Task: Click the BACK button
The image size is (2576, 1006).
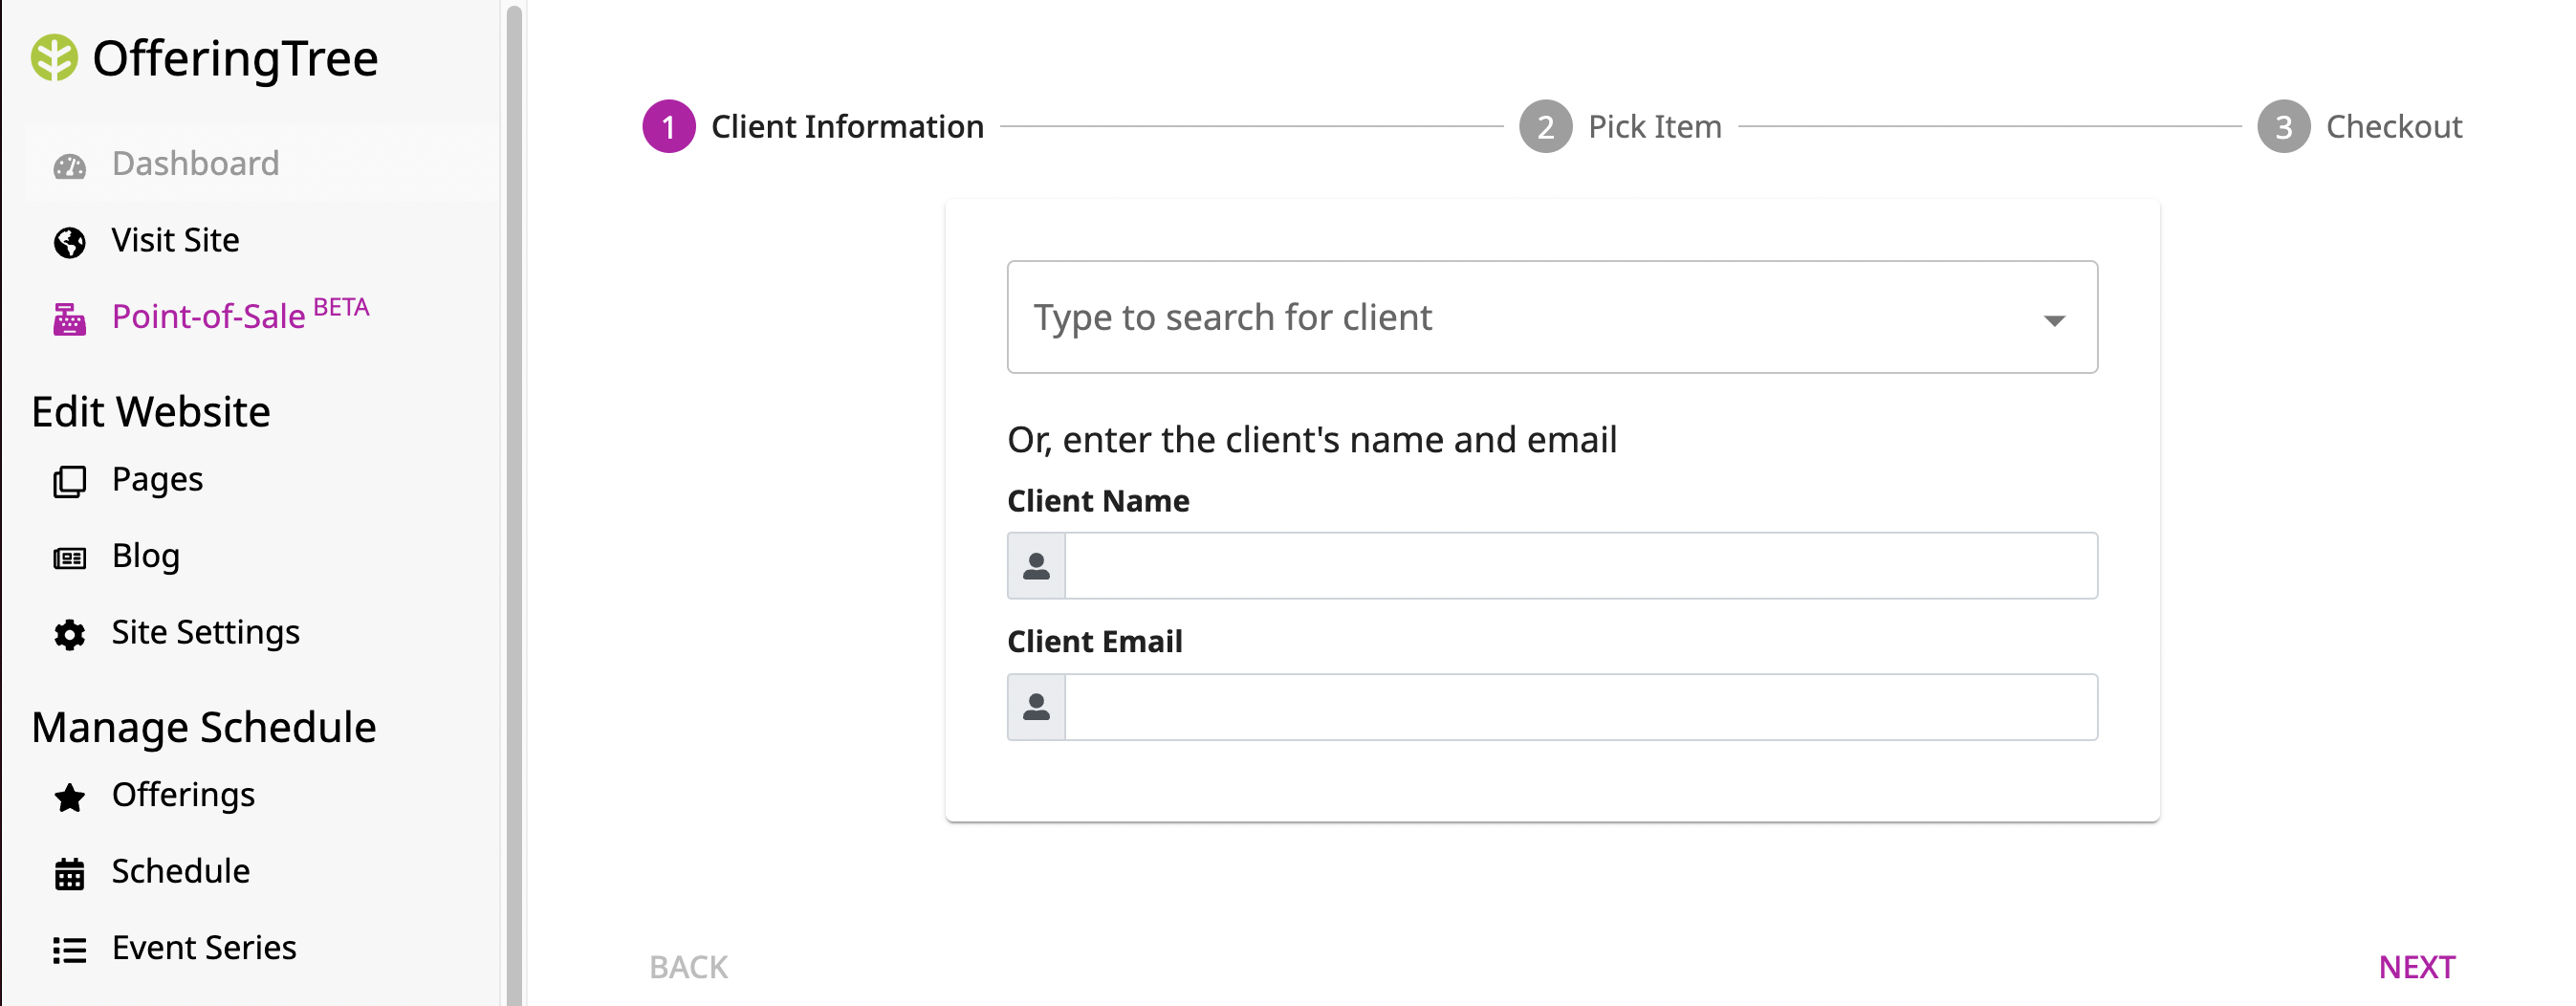Action: tap(688, 967)
